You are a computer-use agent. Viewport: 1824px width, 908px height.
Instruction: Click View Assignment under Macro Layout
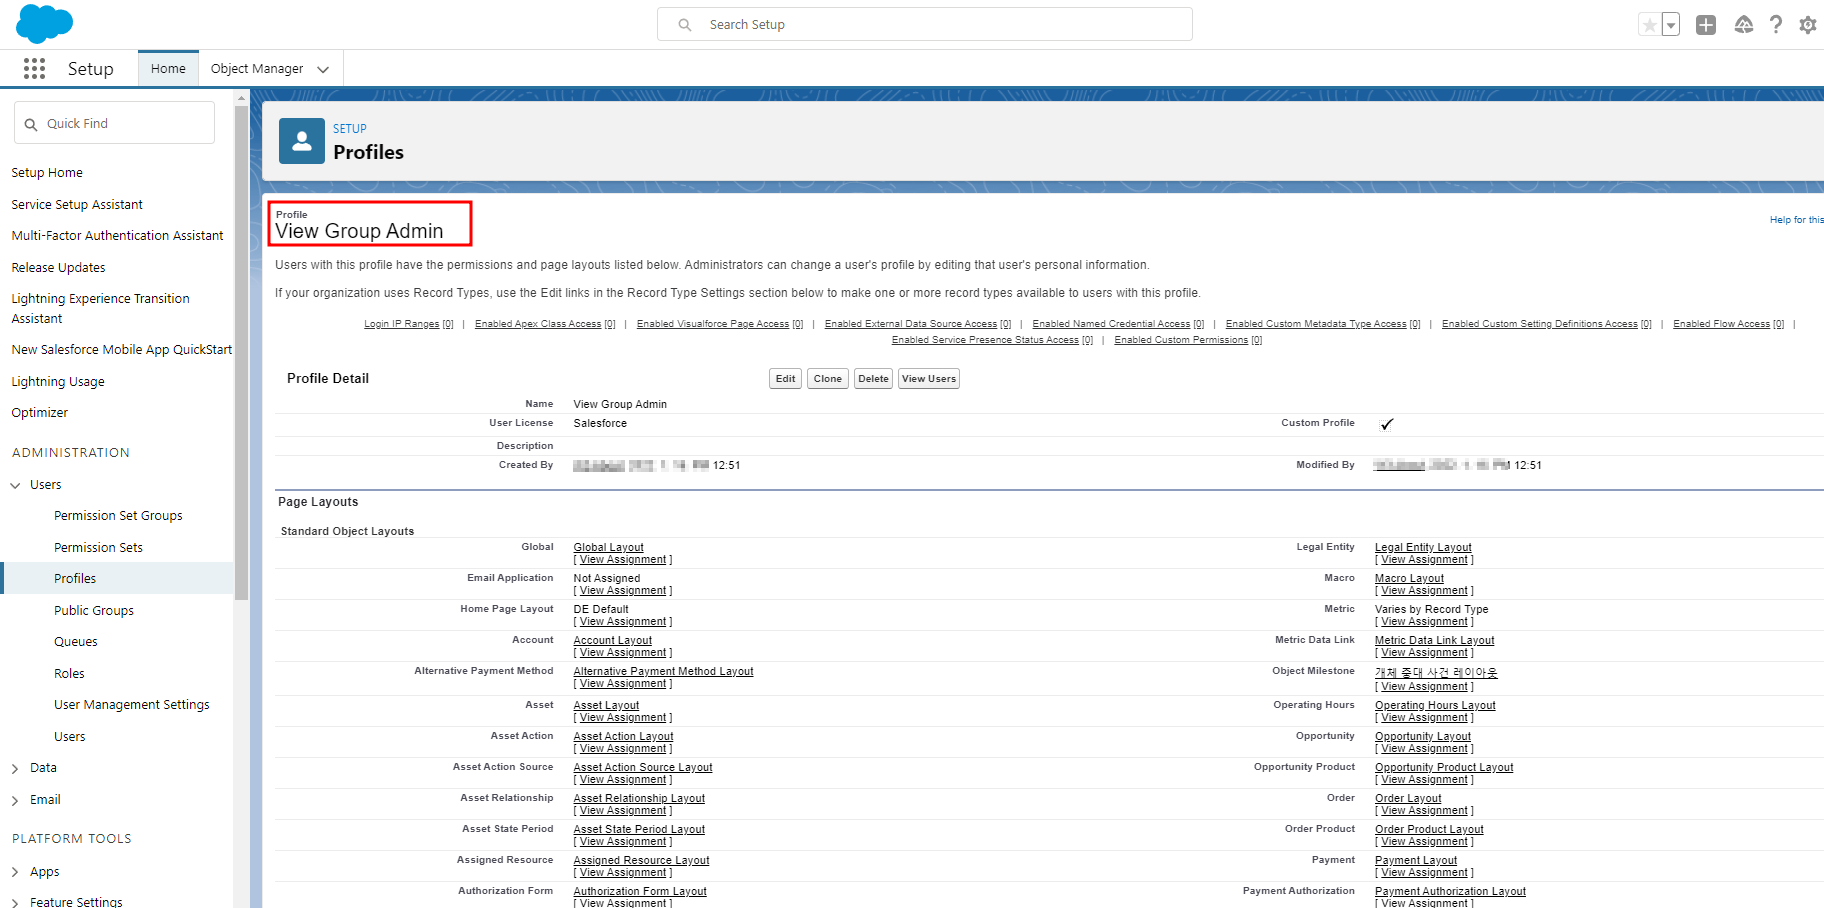click(1424, 591)
